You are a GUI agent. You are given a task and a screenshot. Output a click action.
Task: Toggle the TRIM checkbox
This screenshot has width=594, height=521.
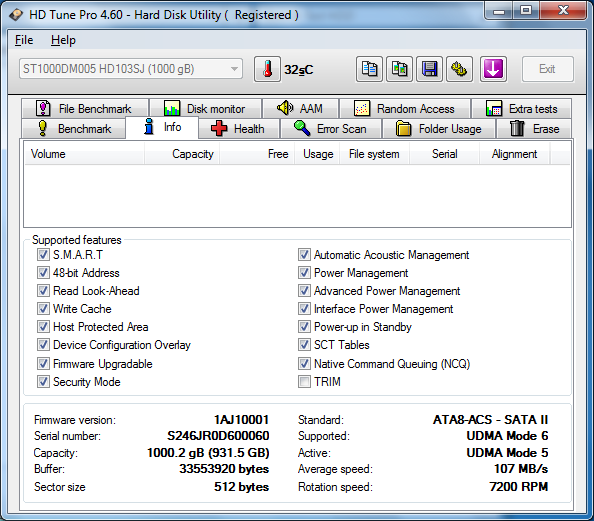pos(304,382)
